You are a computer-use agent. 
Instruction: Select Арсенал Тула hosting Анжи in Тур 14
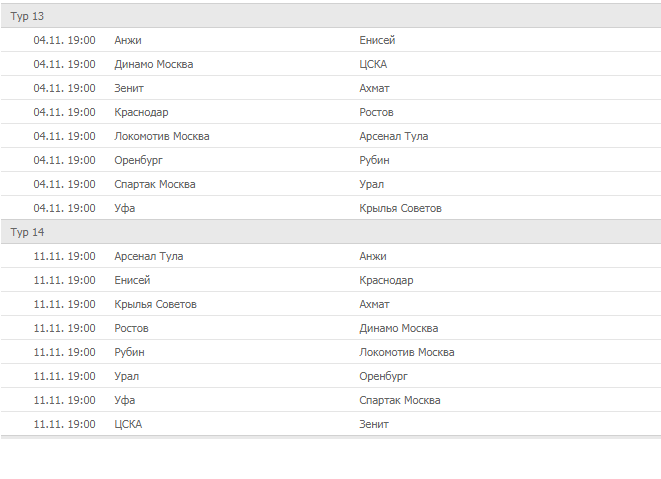pyautogui.click(x=149, y=256)
